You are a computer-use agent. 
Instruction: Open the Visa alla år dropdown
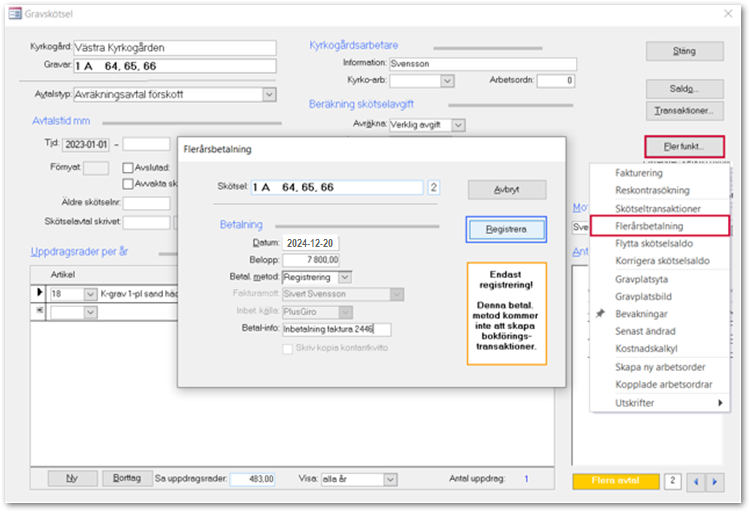[390, 479]
